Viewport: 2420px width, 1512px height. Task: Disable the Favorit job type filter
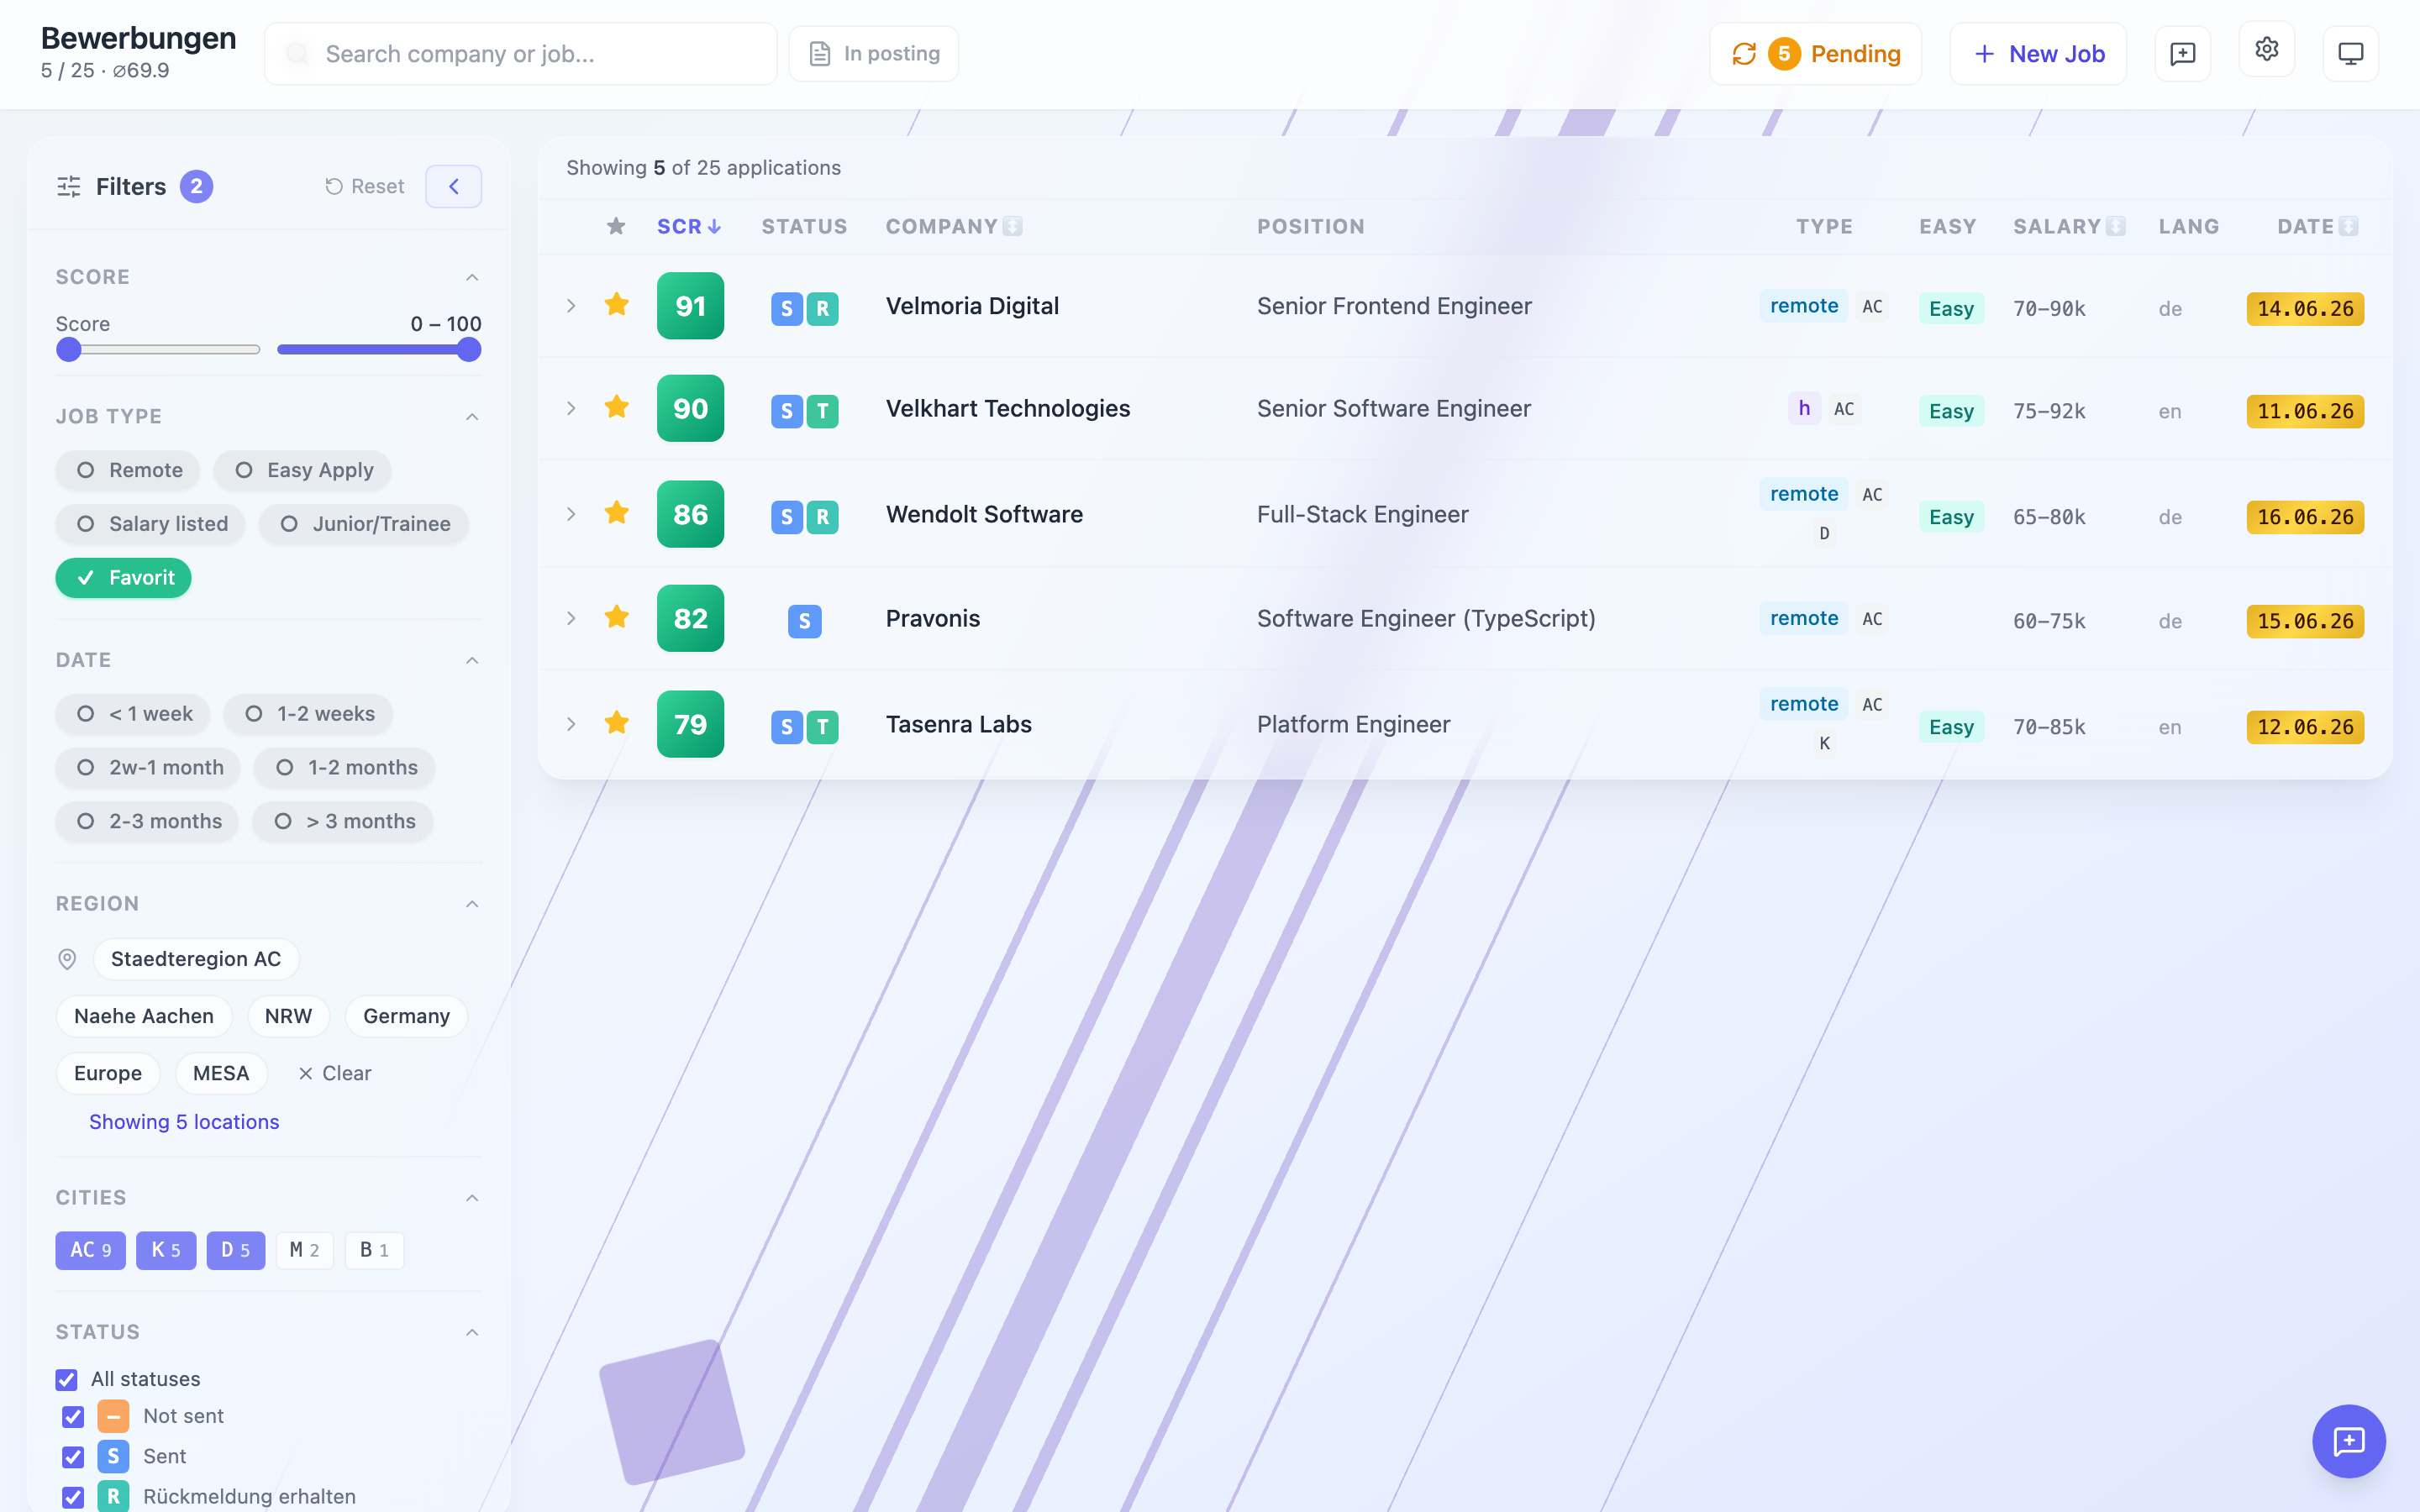tap(124, 577)
